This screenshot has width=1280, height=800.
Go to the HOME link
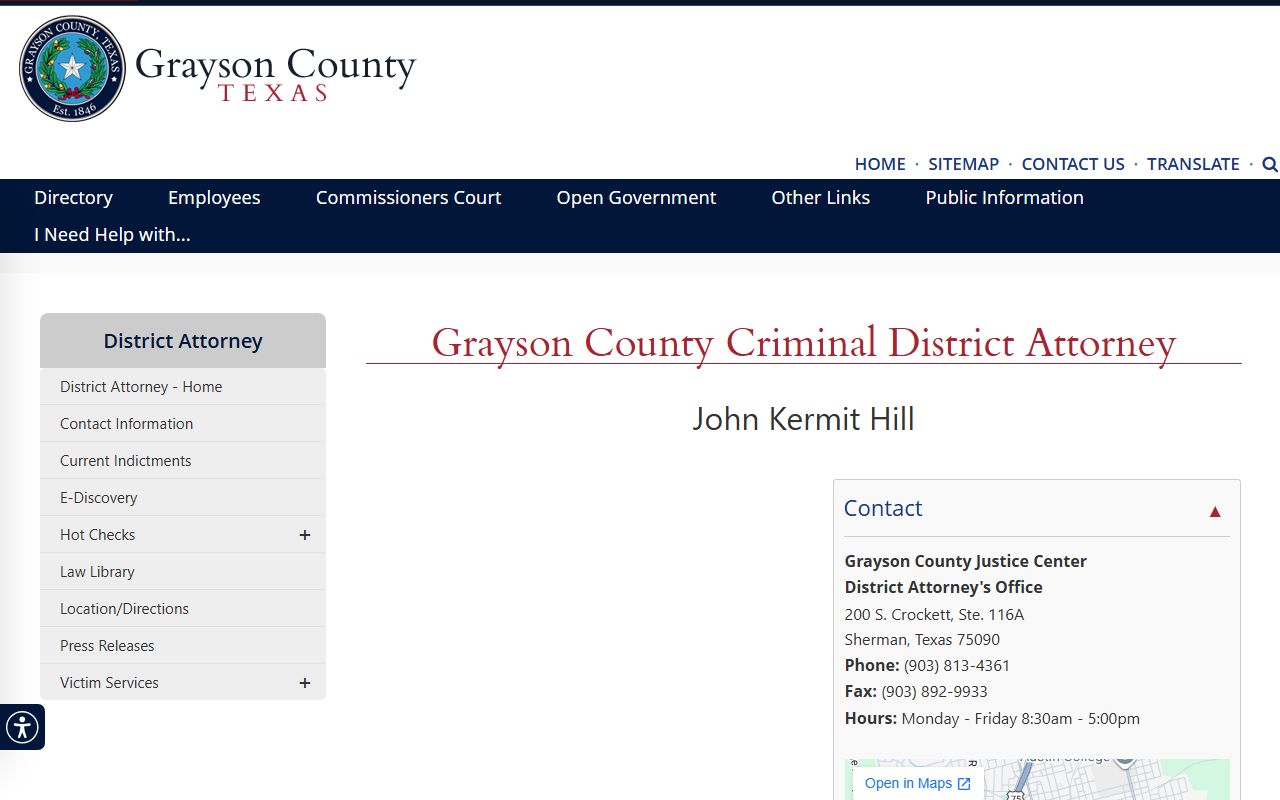(x=880, y=164)
